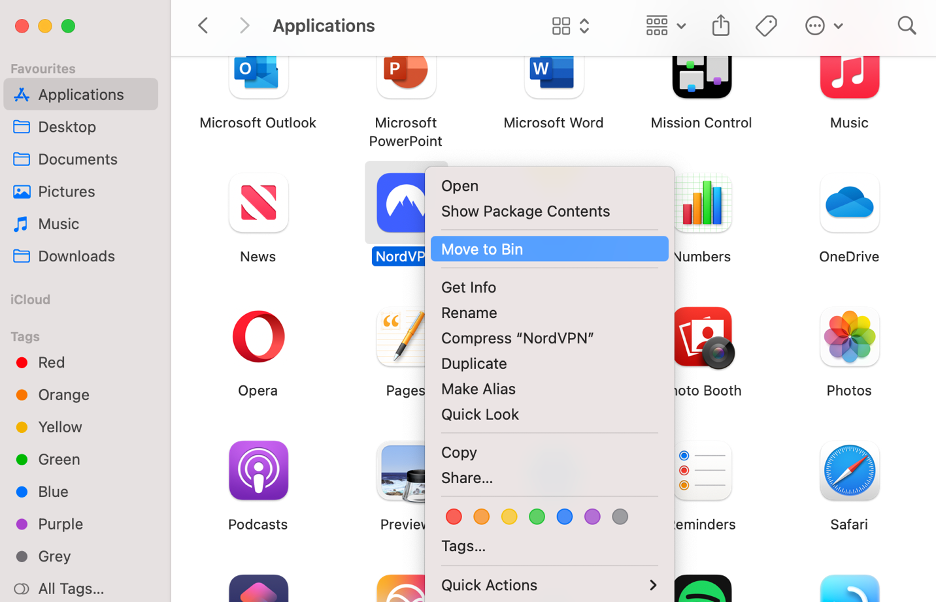The image size is (936, 602).
Task: Open the Microsoft Word app
Action: 553,74
